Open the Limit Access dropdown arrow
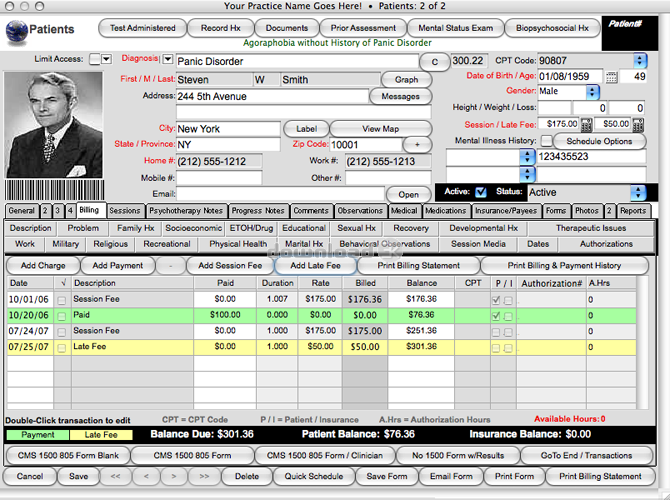The width and height of the screenshot is (670, 500). [106, 59]
